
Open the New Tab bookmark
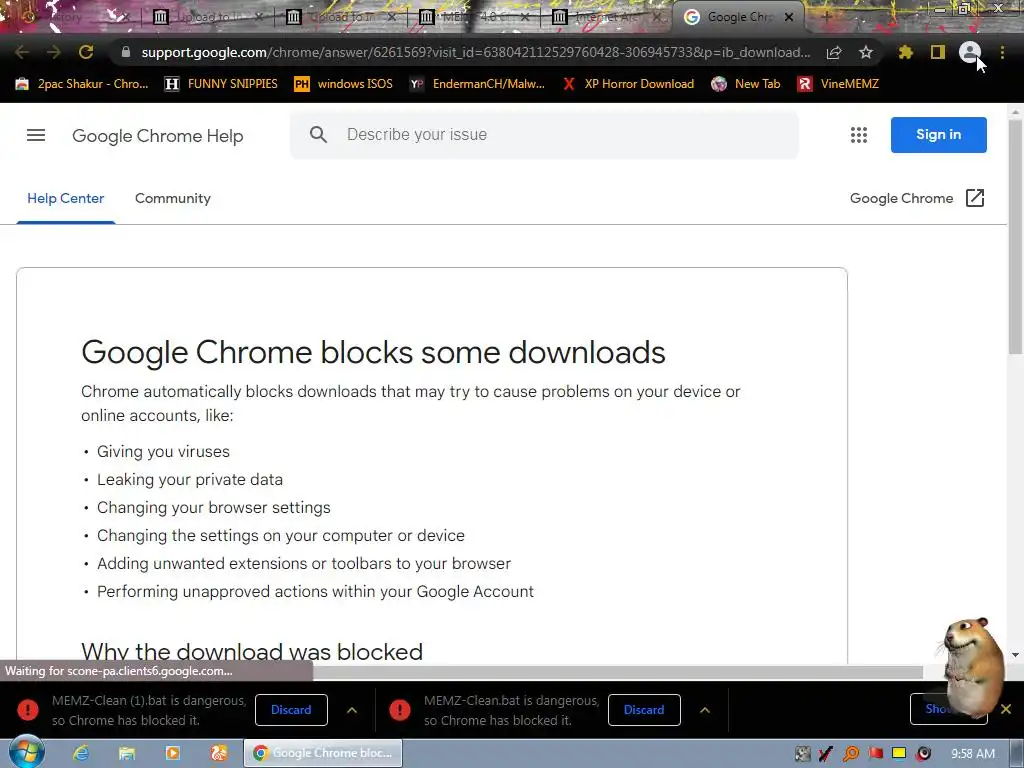coord(746,84)
